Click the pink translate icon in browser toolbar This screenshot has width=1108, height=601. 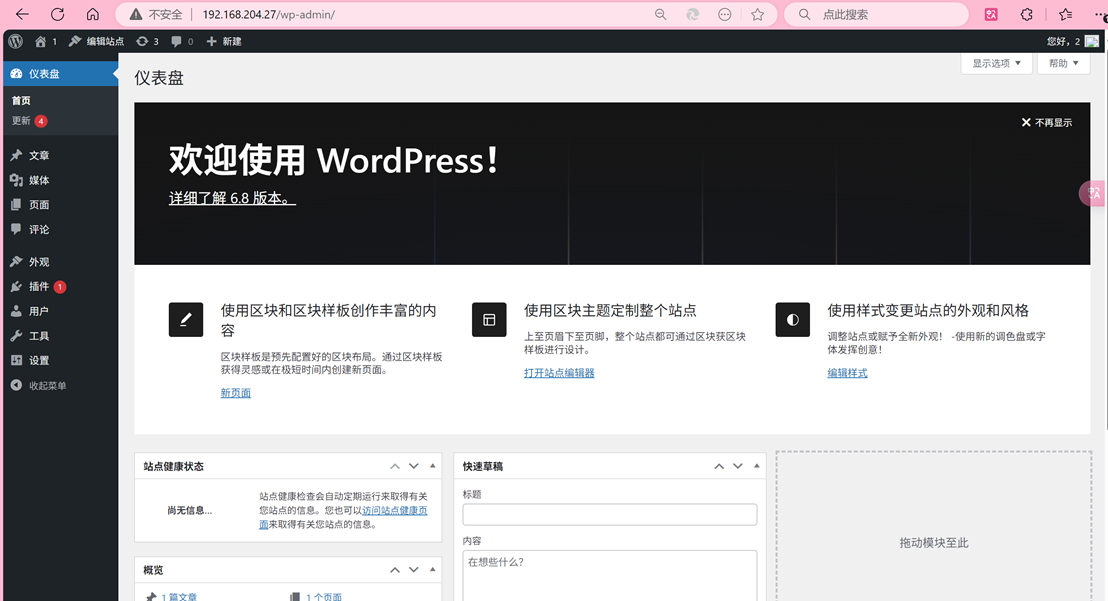point(991,14)
